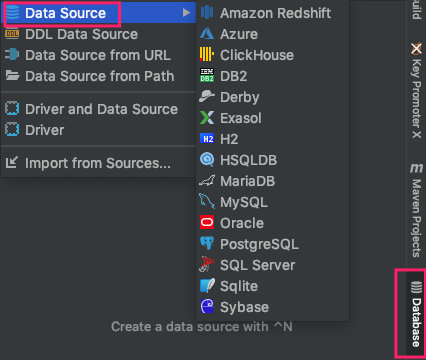Click the green Exasol X icon
The width and height of the screenshot is (426, 360).
(x=207, y=118)
